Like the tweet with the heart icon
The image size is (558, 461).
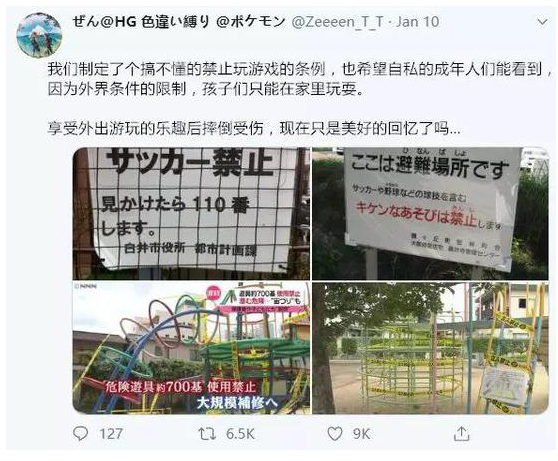tap(335, 434)
